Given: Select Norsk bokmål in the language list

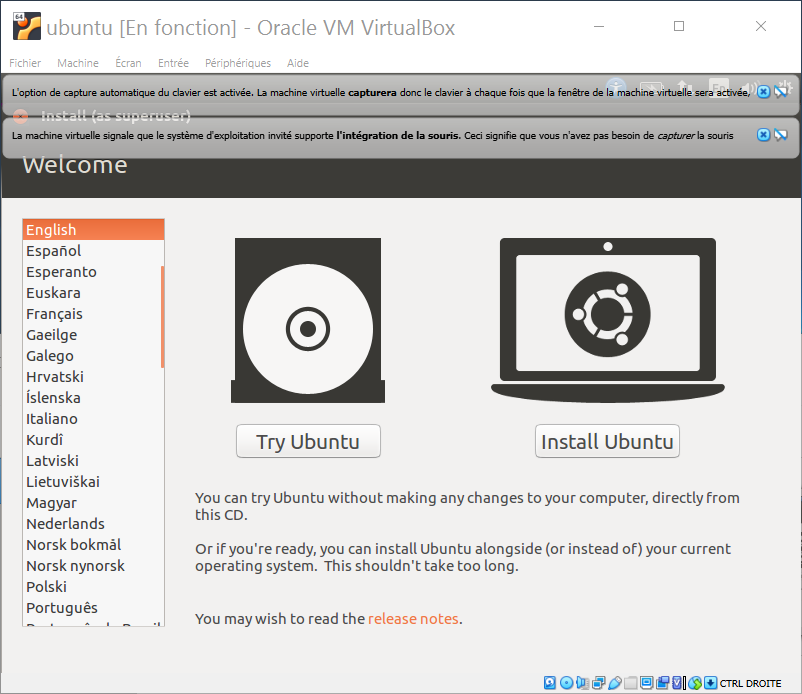Looking at the screenshot, I should point(93,544).
